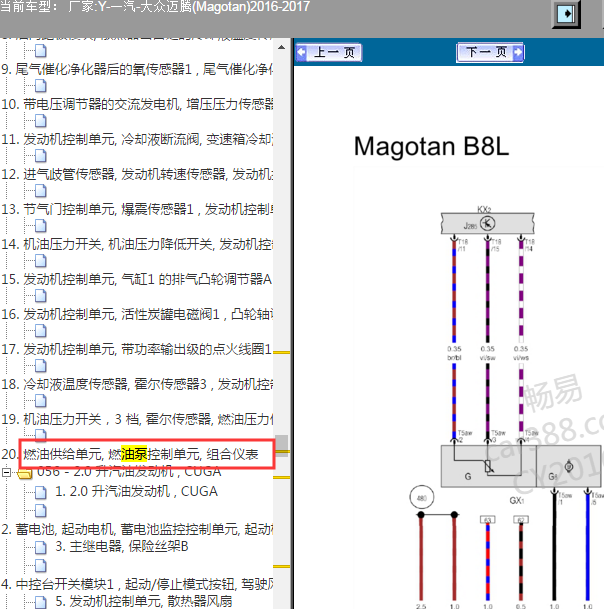Open the 056 - 2.0 升汽油发动机, CUGA folder icon
Screen dimensions: 604x609
tap(25, 473)
